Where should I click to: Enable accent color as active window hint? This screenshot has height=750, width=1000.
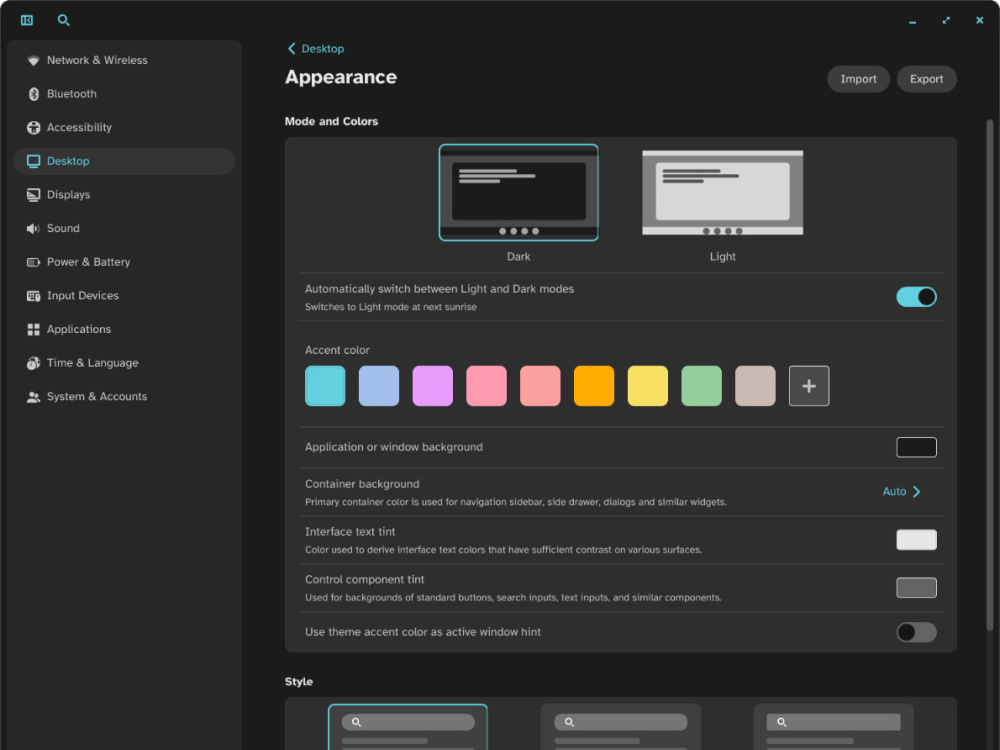[916, 632]
